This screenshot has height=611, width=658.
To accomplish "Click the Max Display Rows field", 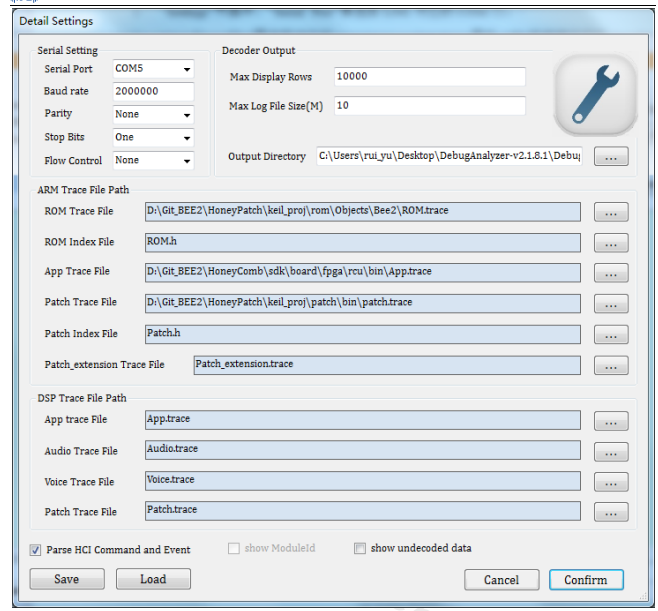I will [430, 76].
